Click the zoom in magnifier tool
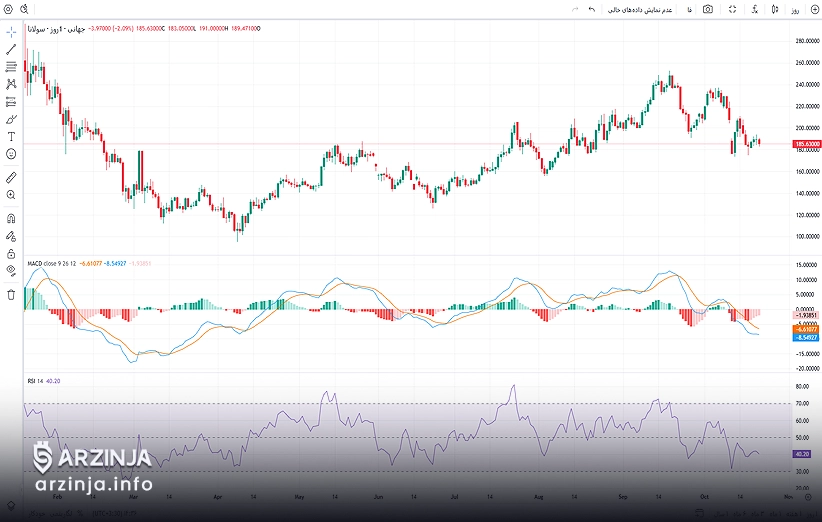The width and height of the screenshot is (822, 522). click(x=11, y=195)
